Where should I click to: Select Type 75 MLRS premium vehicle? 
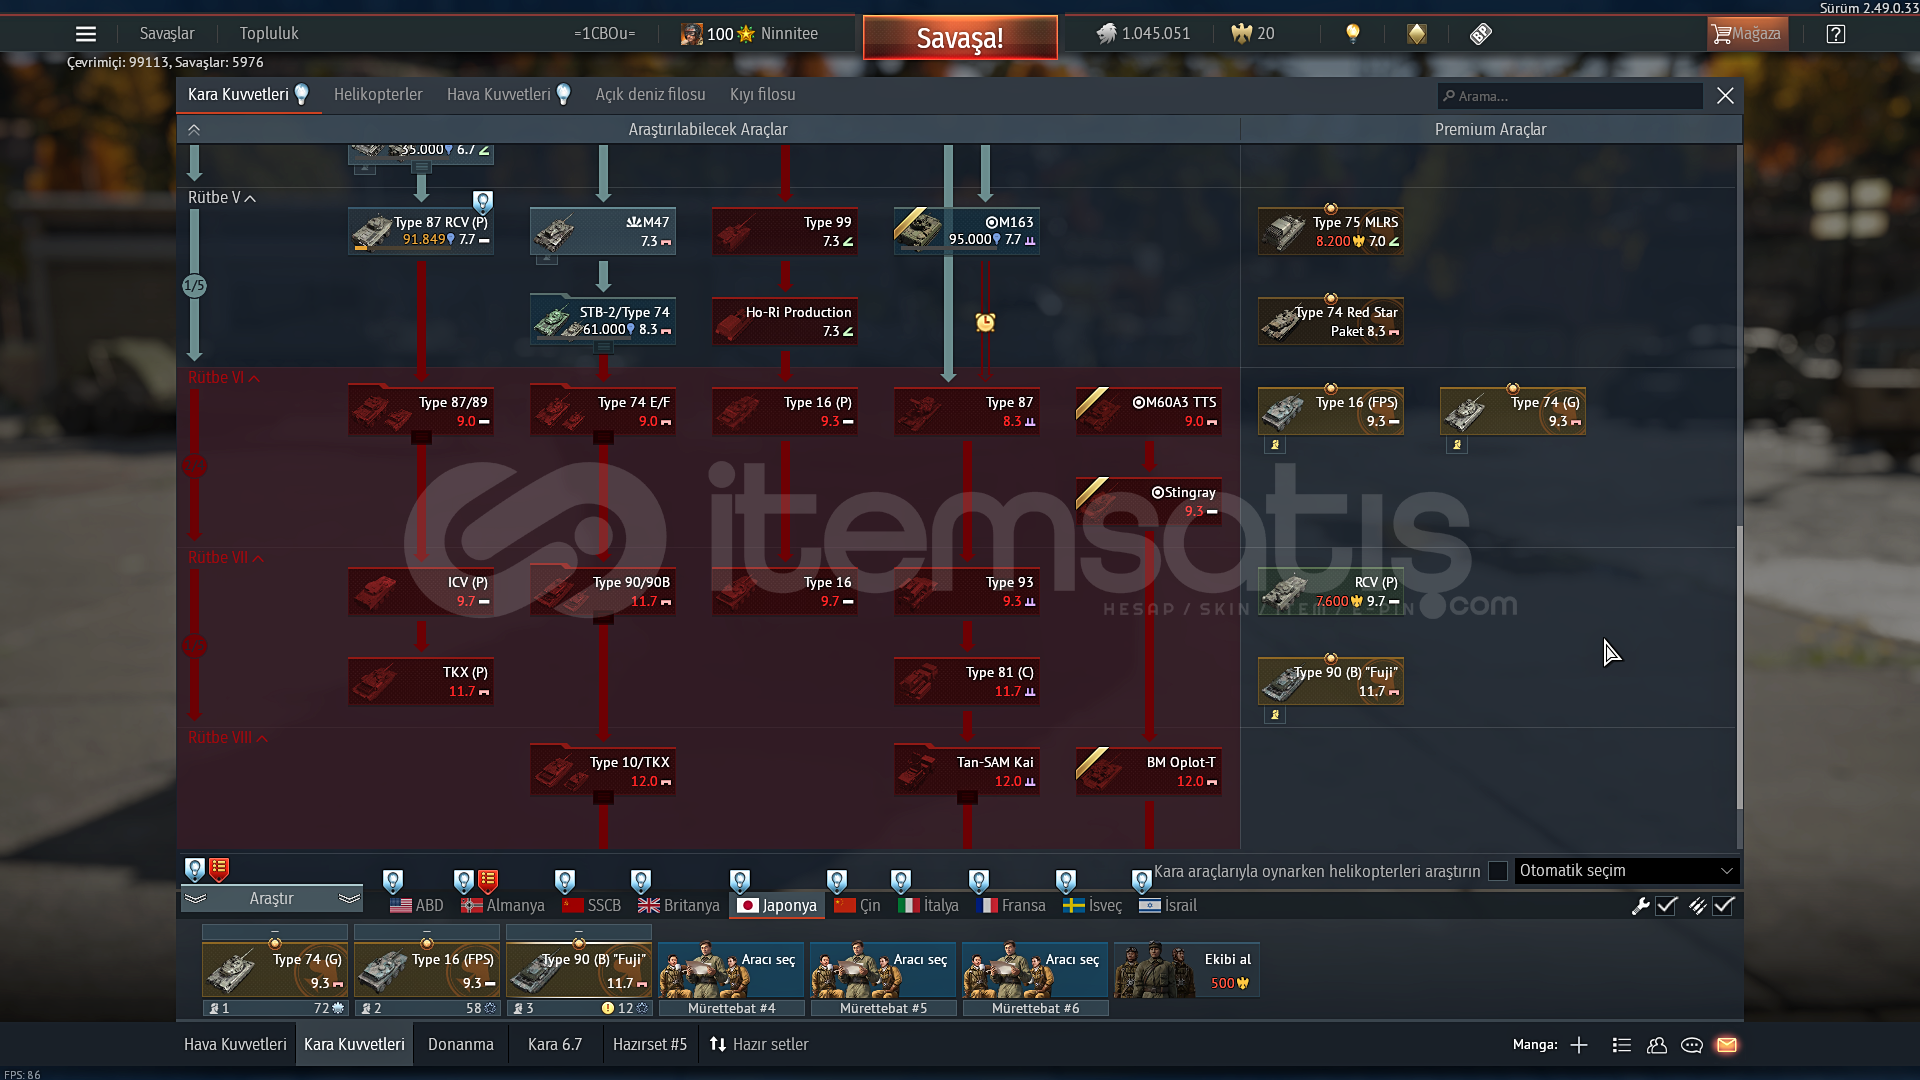pyautogui.click(x=1331, y=231)
